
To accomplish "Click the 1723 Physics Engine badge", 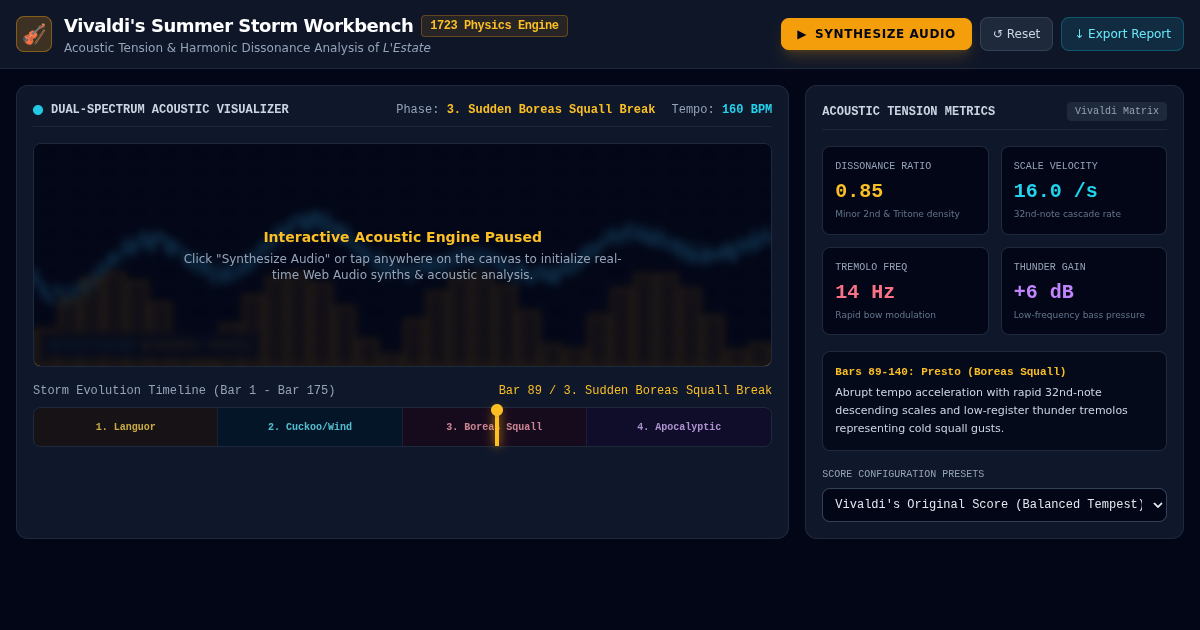I will (x=494, y=26).
